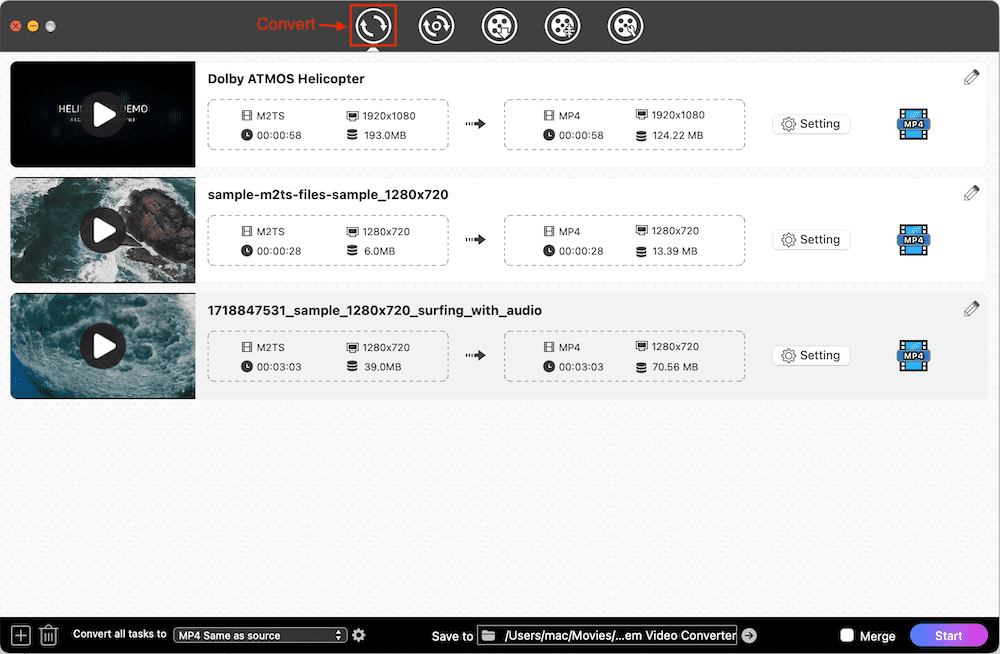The image size is (1000, 654).
Task: Select the Dolby ATMOS Helicopter title
Action: point(286,78)
